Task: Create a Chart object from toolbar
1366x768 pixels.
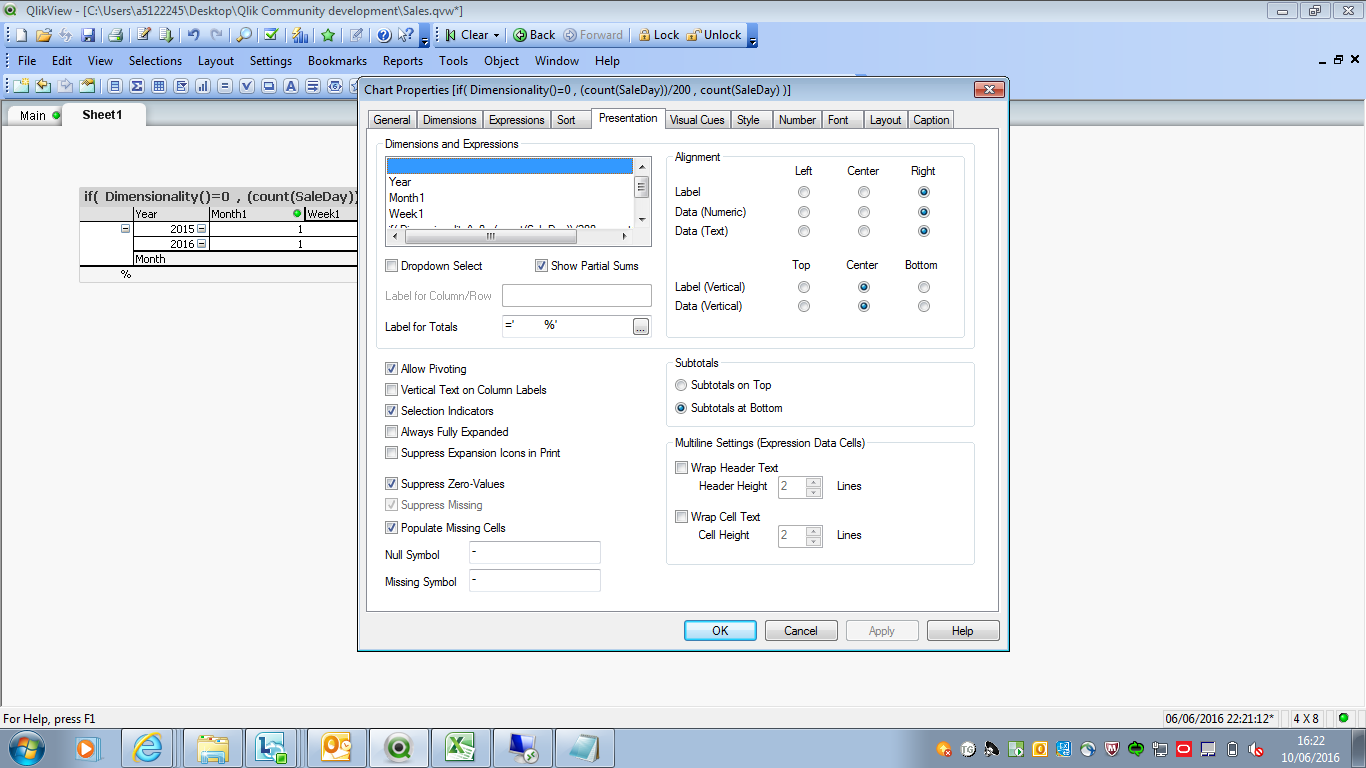Action: click(x=203, y=86)
